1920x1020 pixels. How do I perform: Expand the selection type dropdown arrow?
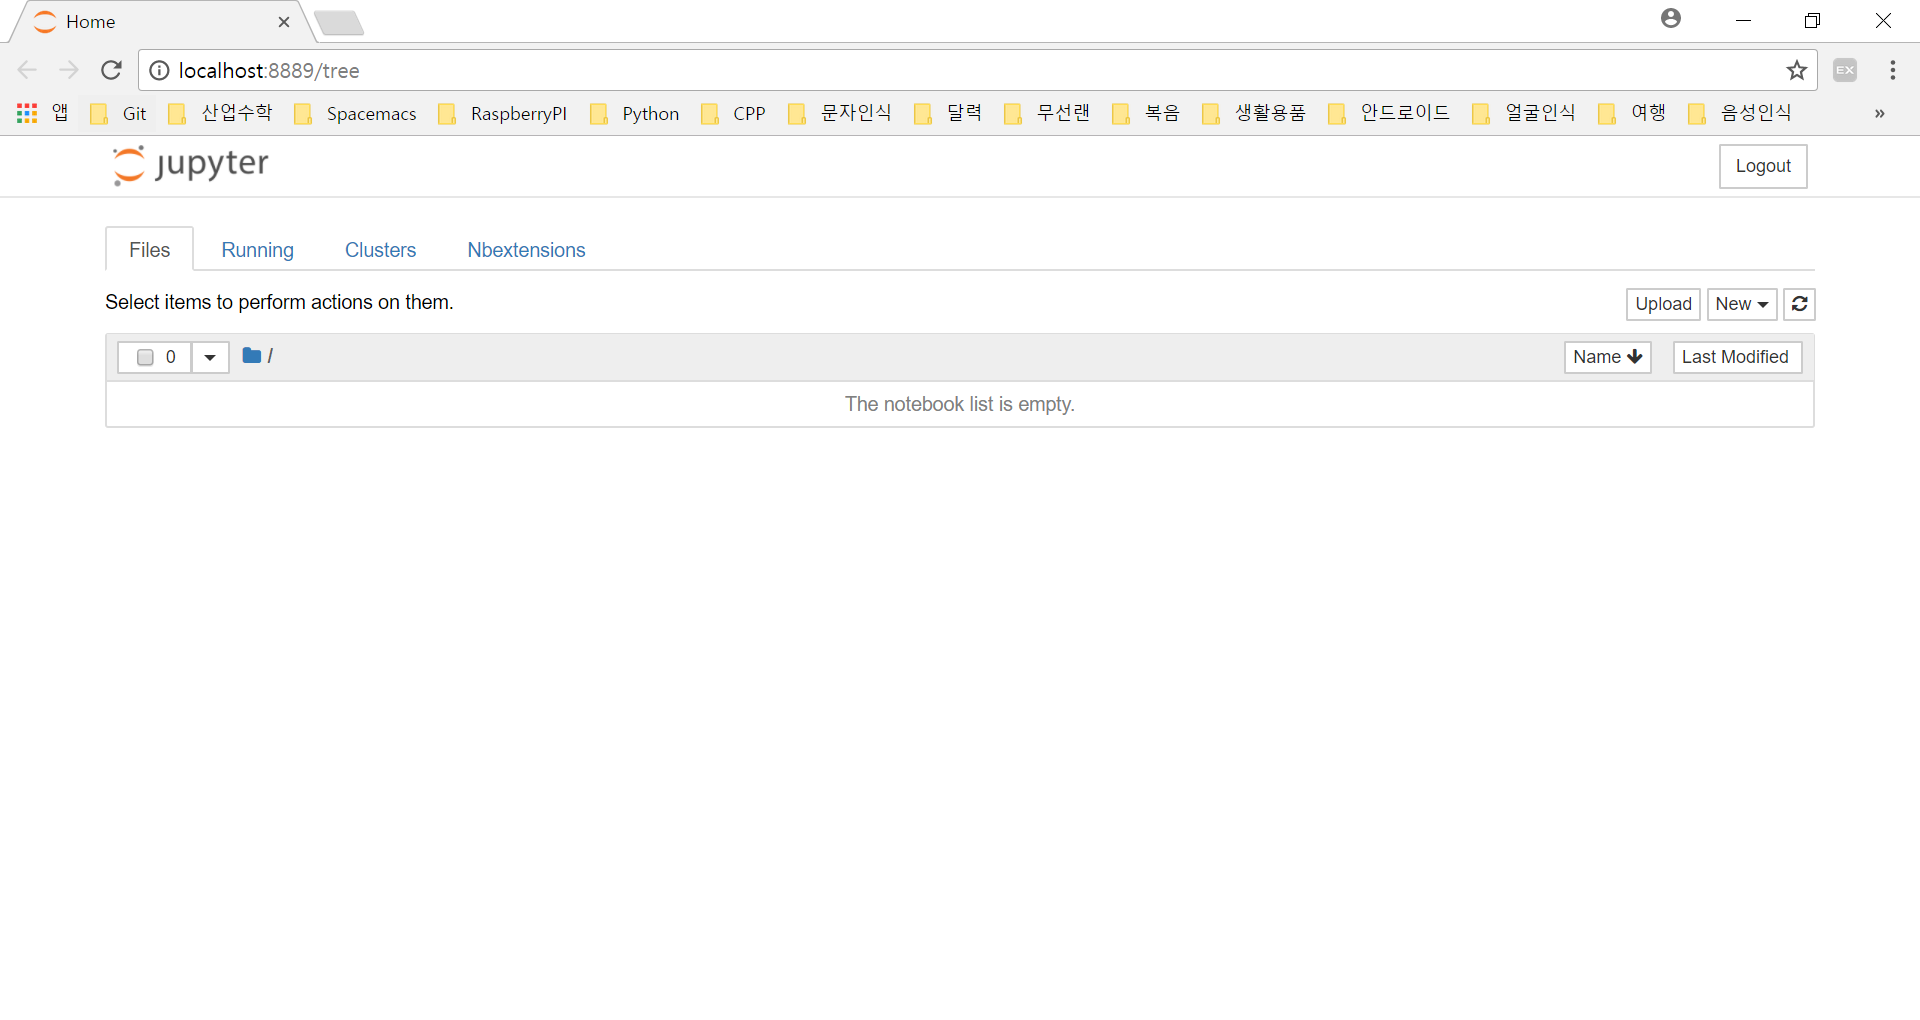coord(210,357)
